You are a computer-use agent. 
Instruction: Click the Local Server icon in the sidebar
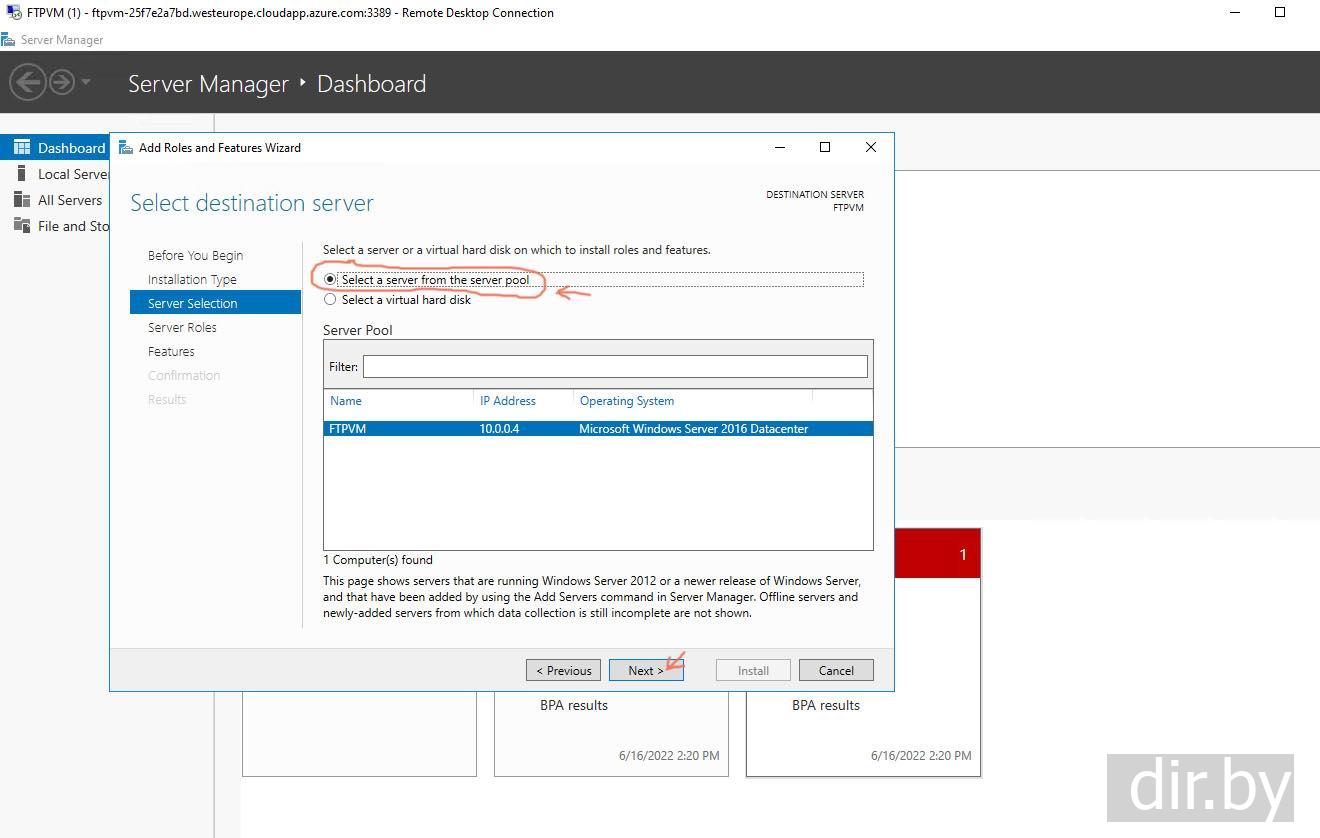pyautogui.click(x=22, y=174)
